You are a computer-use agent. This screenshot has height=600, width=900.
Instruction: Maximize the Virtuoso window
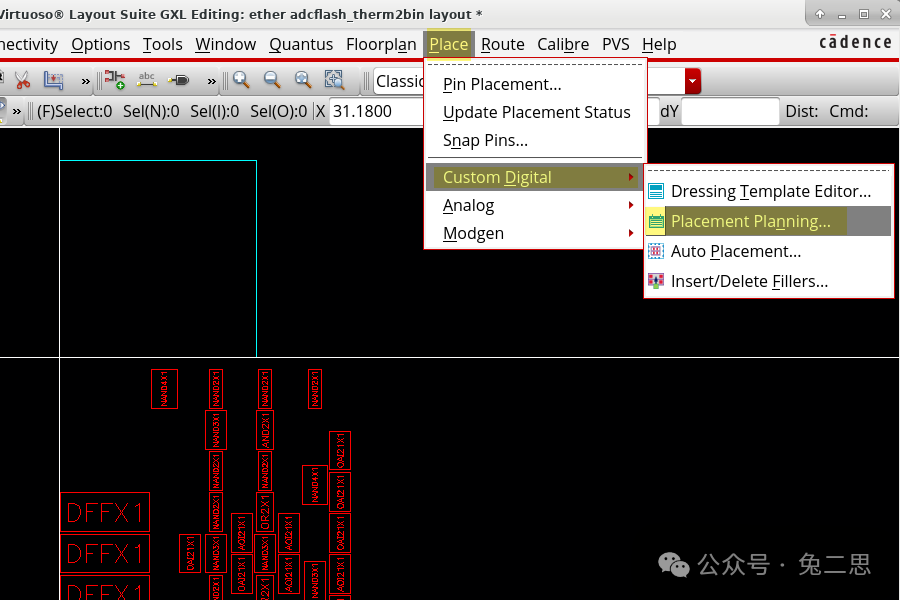point(864,14)
